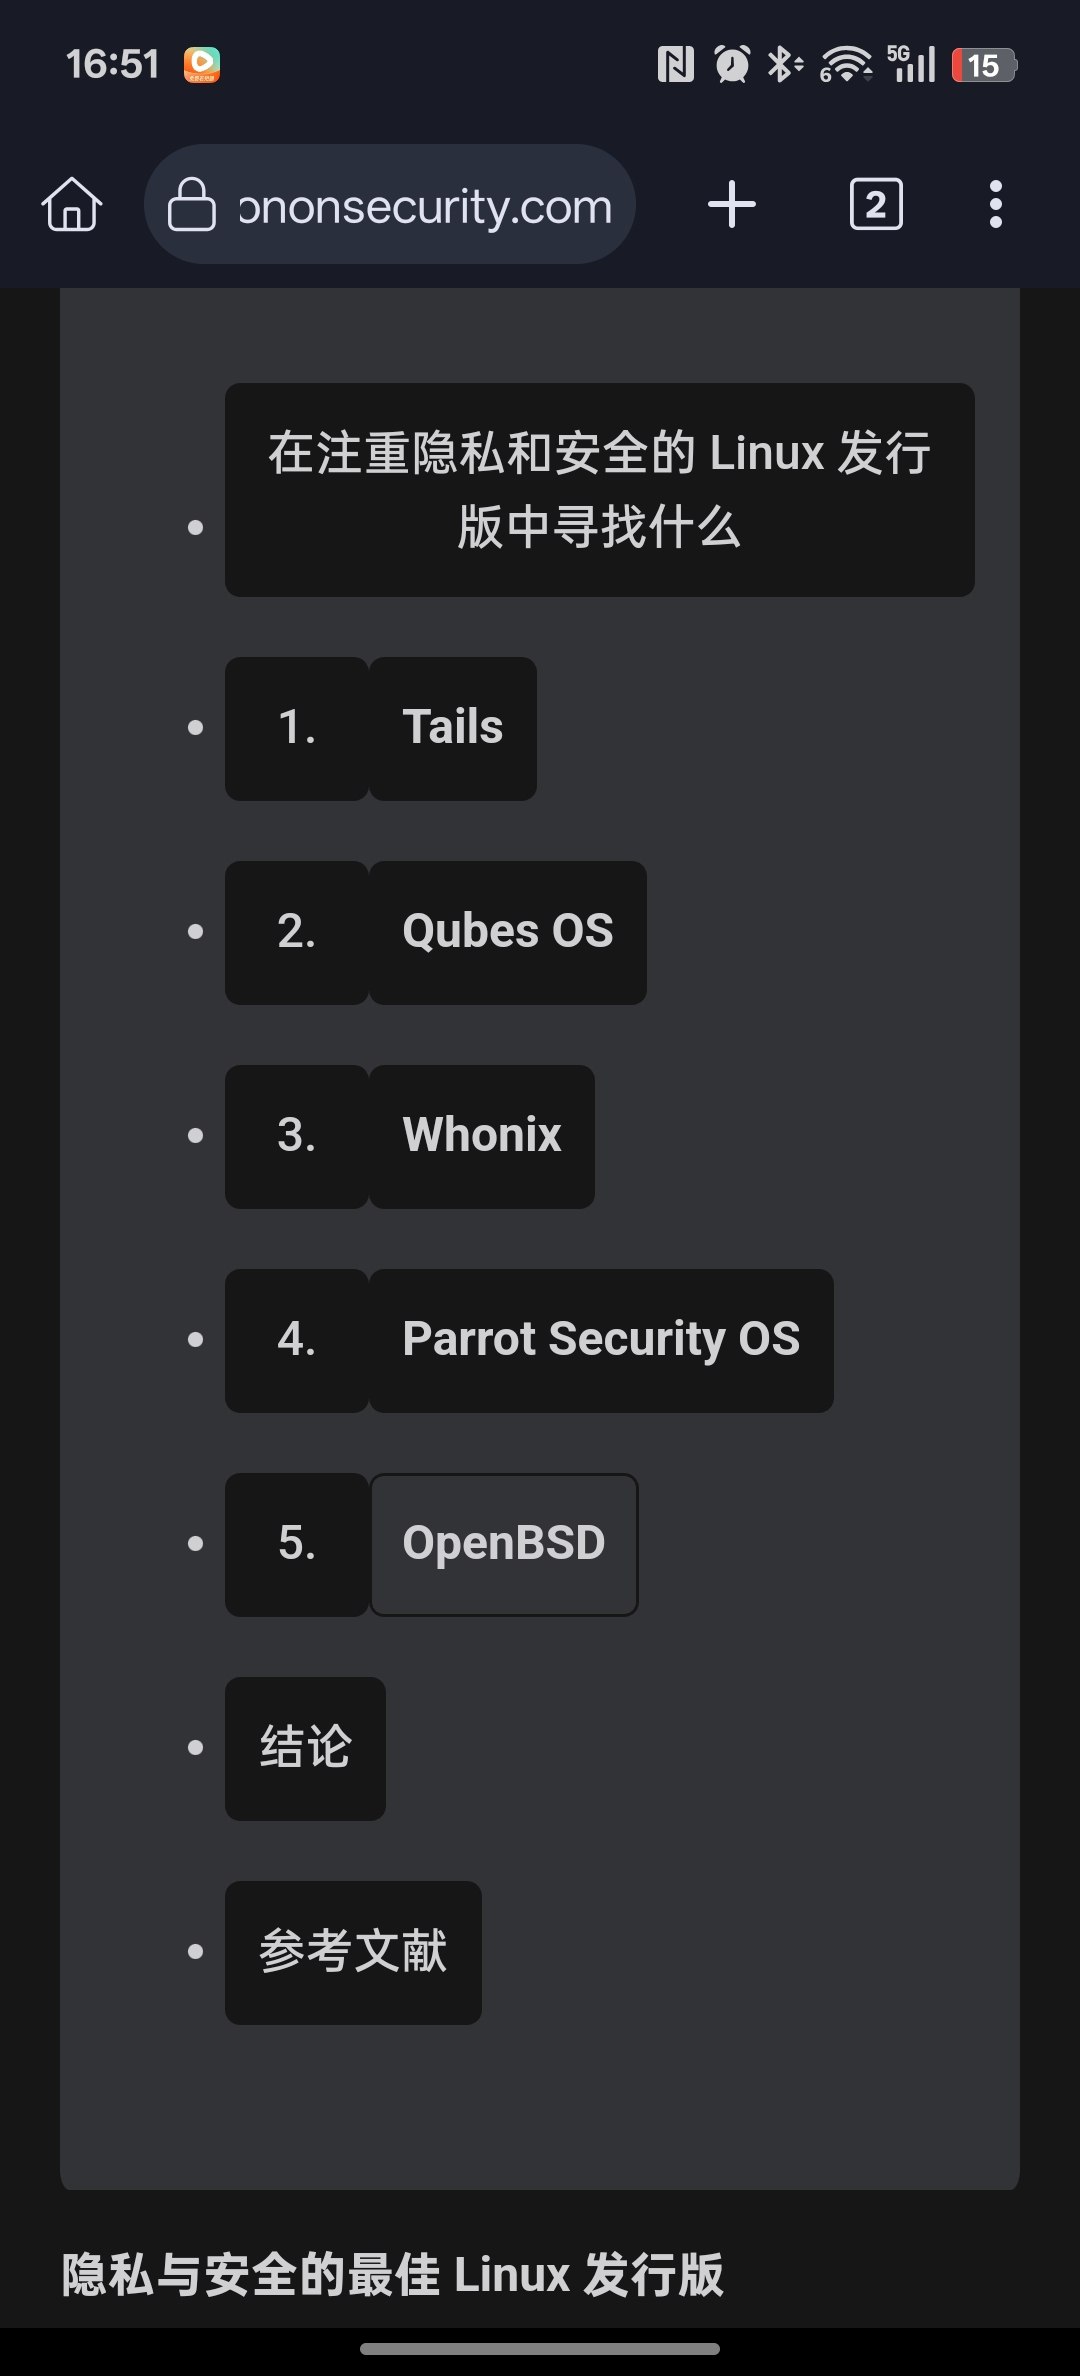Tap the orange app notification icon
This screenshot has width=1080, height=2376.
tap(202, 65)
